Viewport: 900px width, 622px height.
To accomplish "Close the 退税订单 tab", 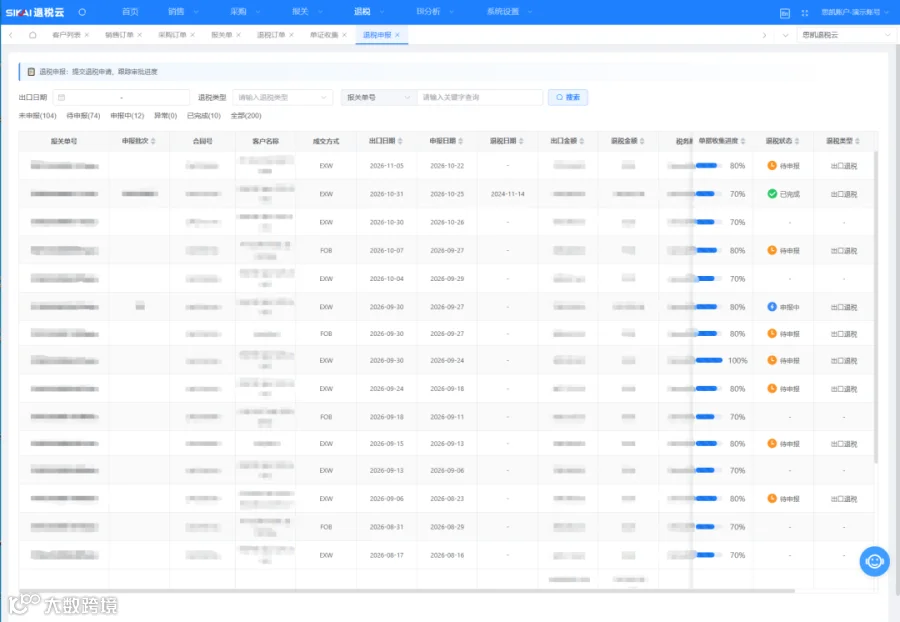I will [291, 35].
